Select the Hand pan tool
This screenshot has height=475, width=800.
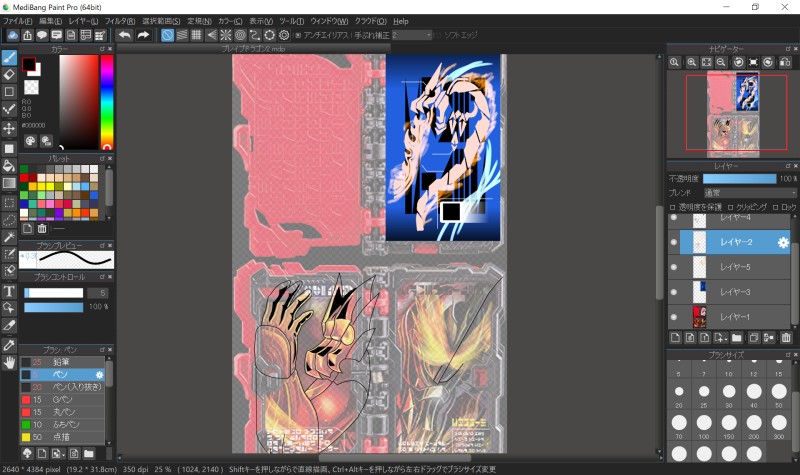point(9,363)
